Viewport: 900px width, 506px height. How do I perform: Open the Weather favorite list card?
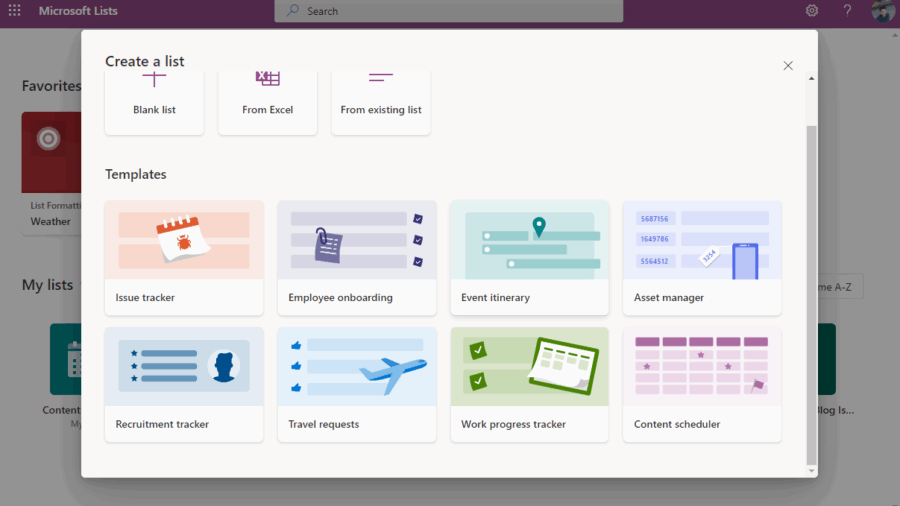[x=52, y=173]
